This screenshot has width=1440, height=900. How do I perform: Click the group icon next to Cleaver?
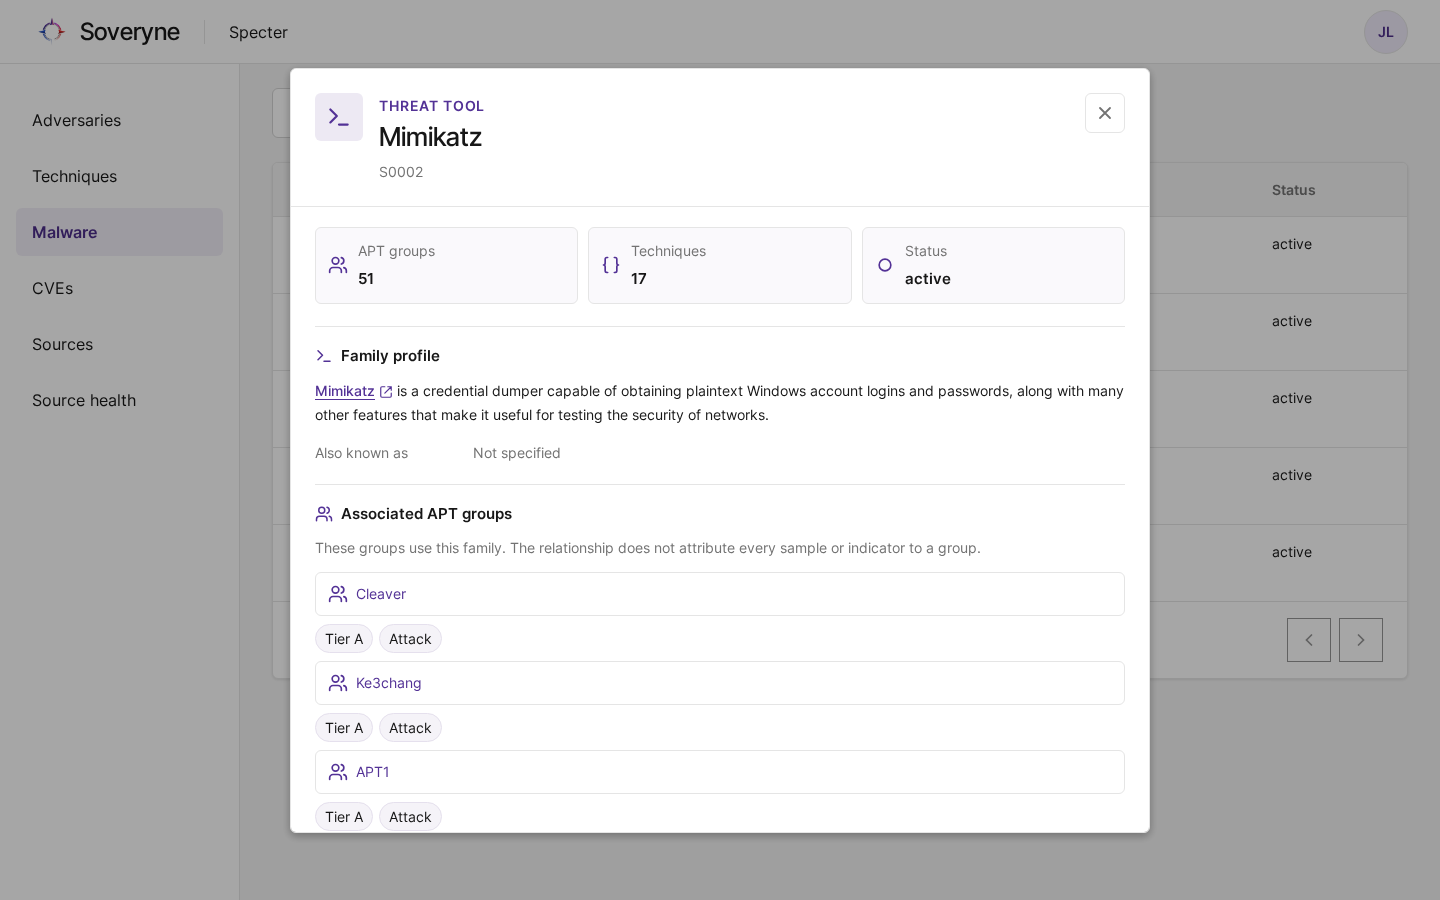pos(338,594)
